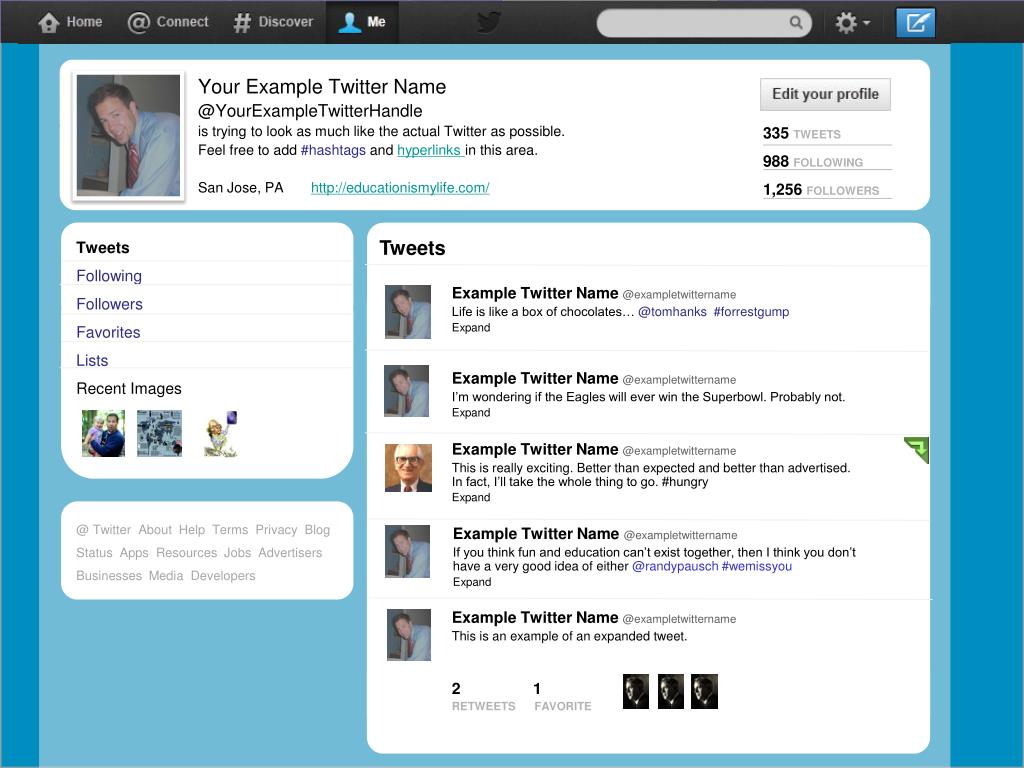The image size is (1024, 768).
Task: Focus the top bar search field
Action: [704, 23]
